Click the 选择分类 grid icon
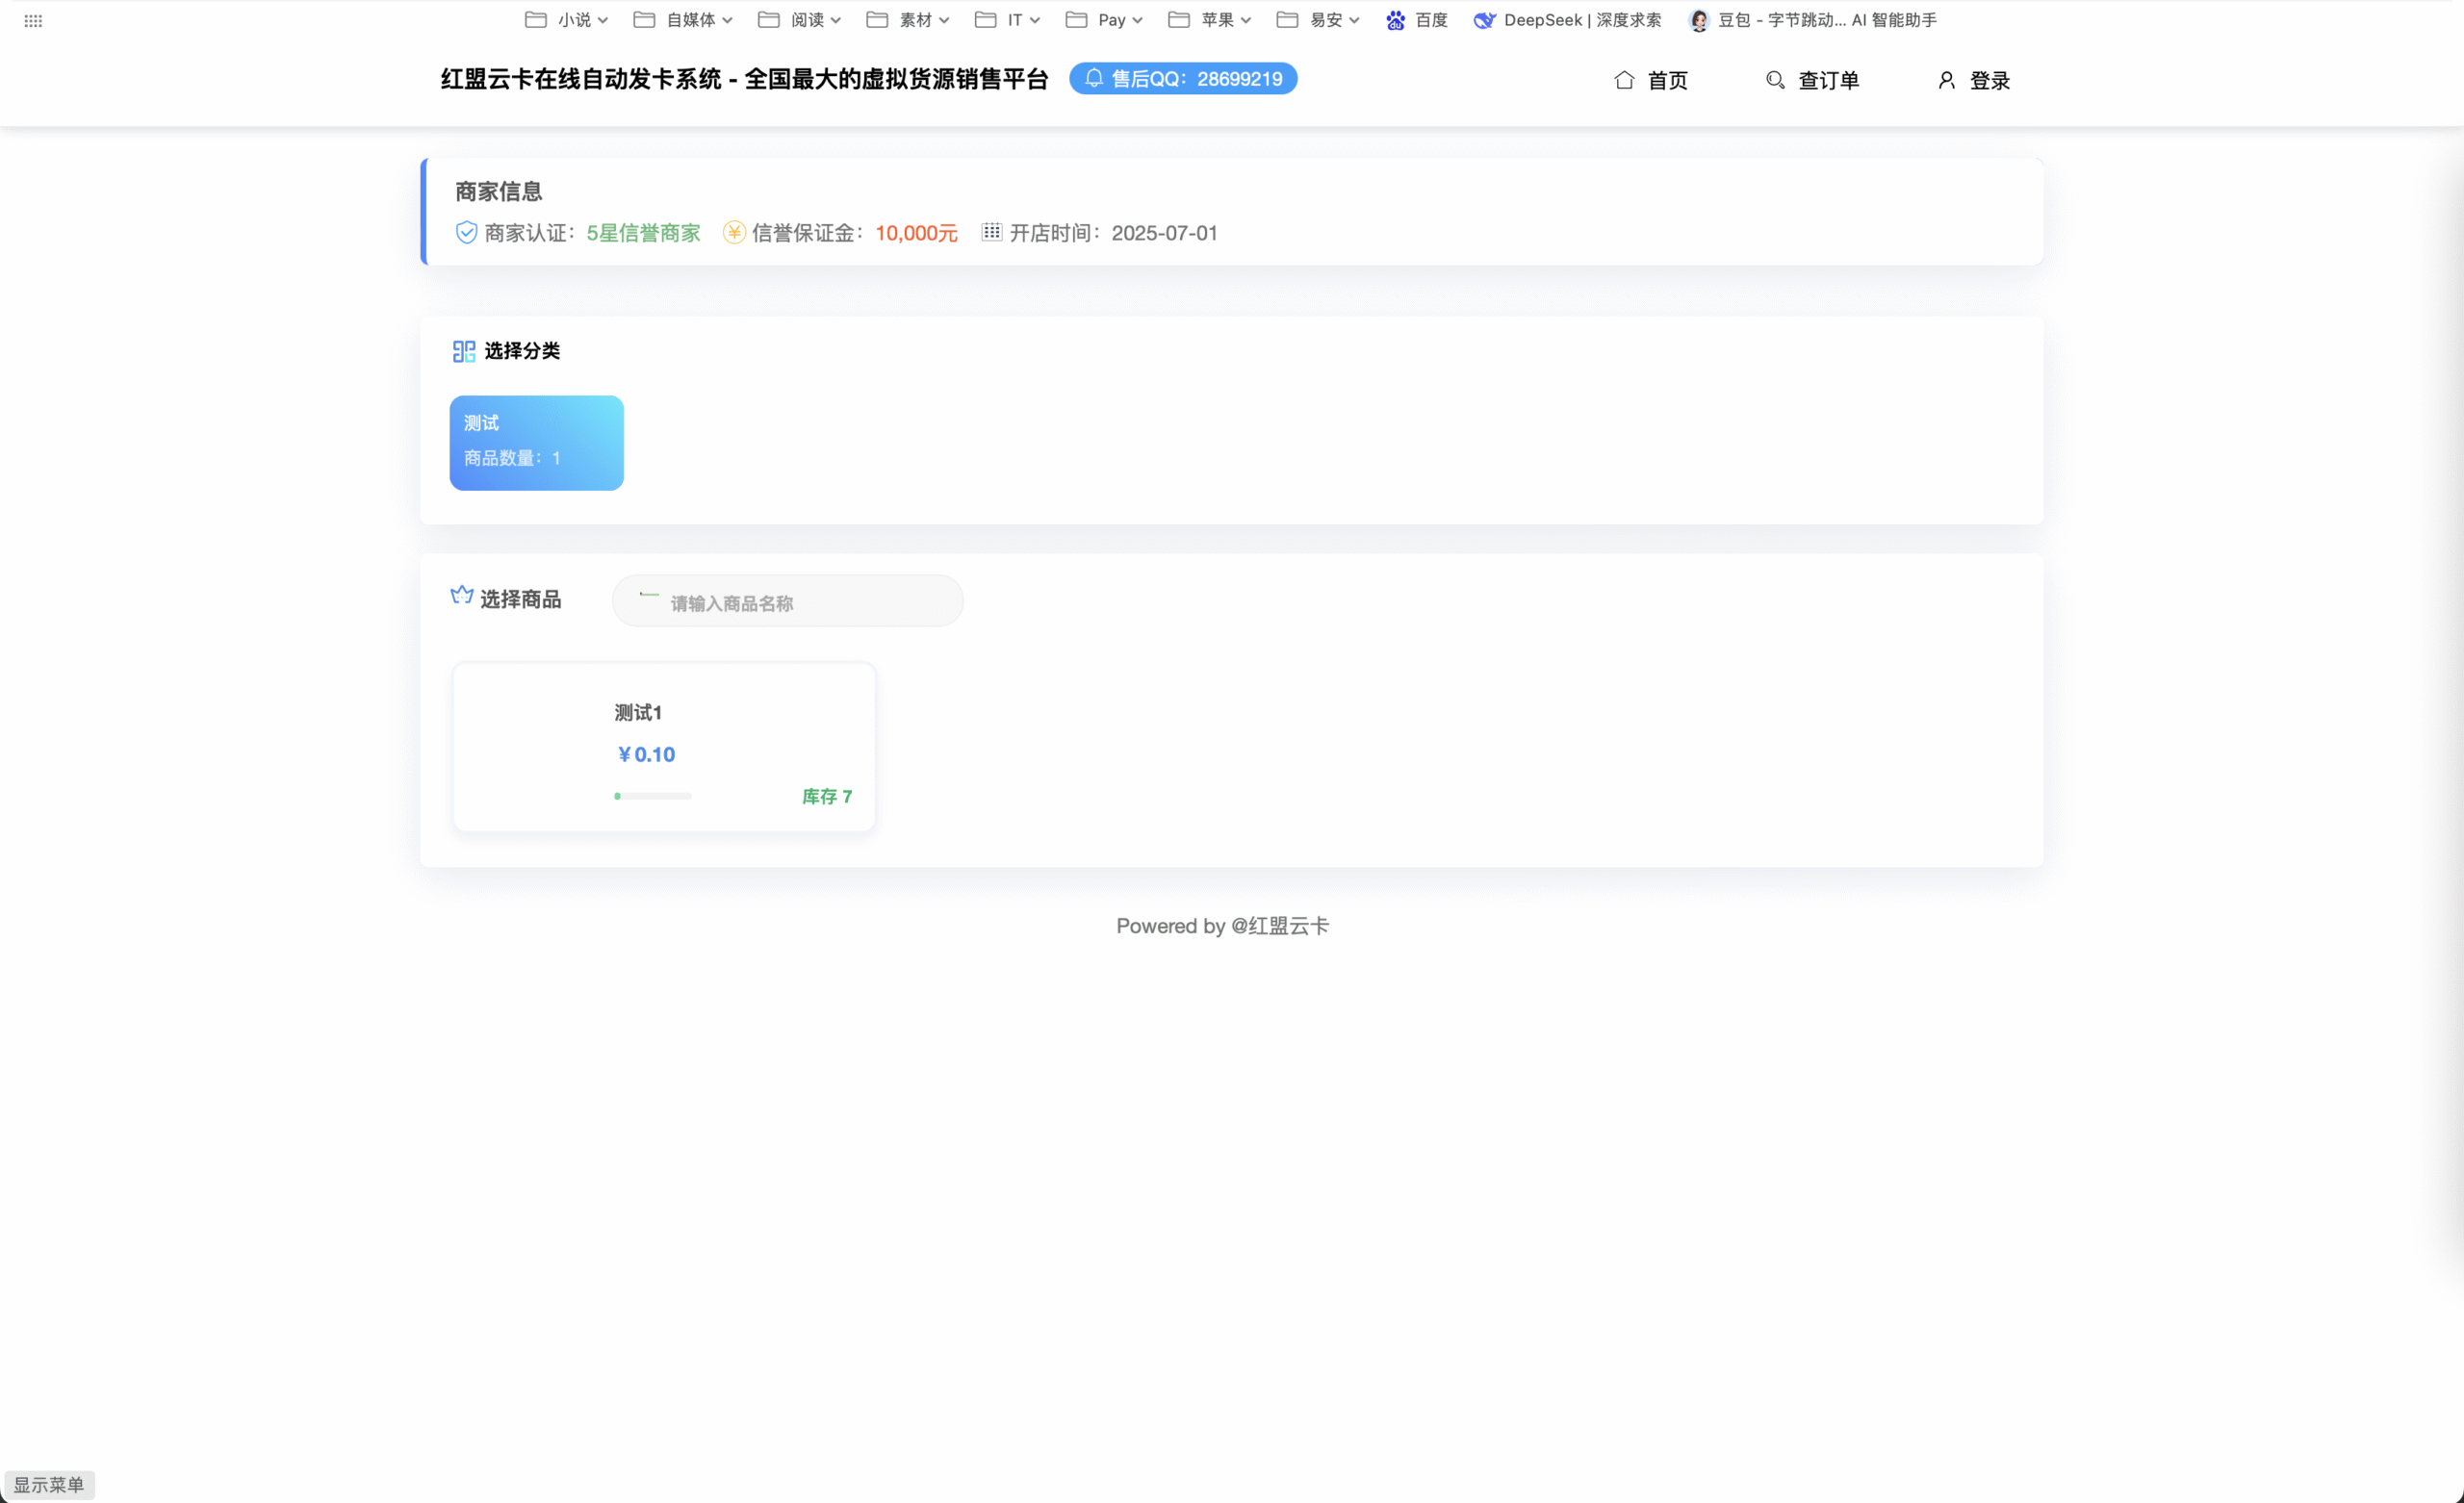Screen dimensions: 2464x1503 click(x=464, y=351)
